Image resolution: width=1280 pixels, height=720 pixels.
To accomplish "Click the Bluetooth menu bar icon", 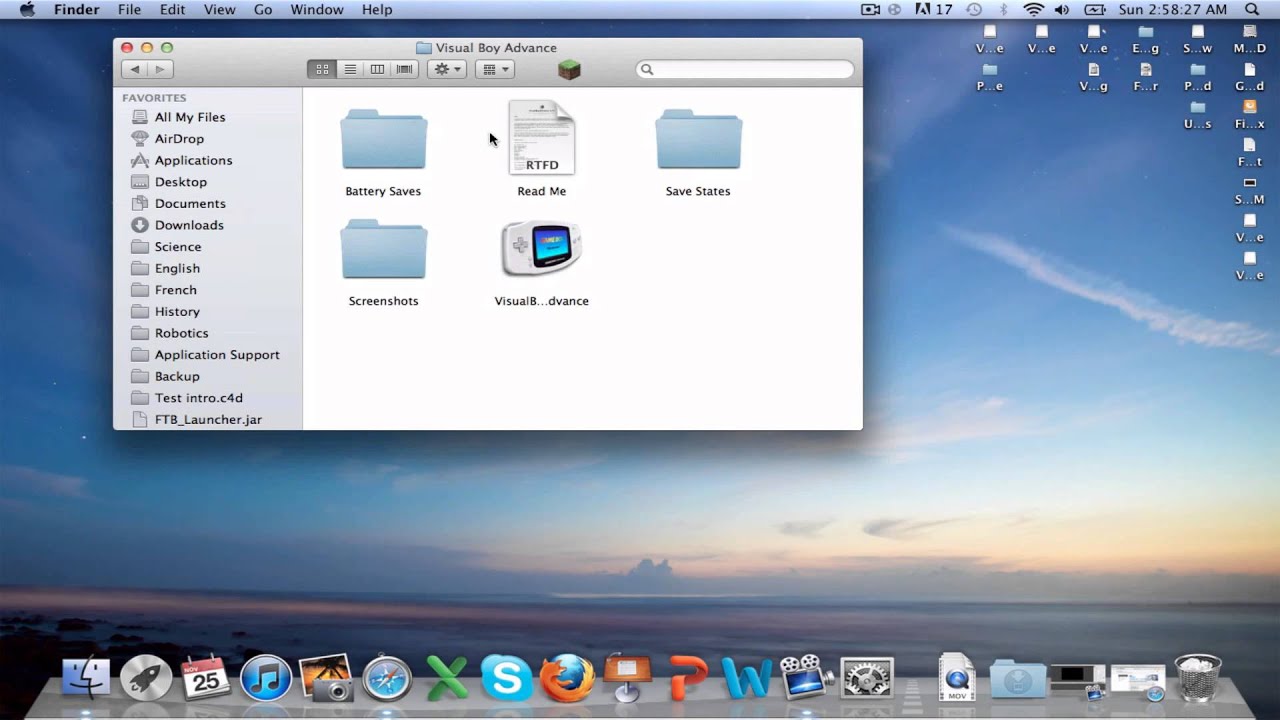I will click(1003, 9).
